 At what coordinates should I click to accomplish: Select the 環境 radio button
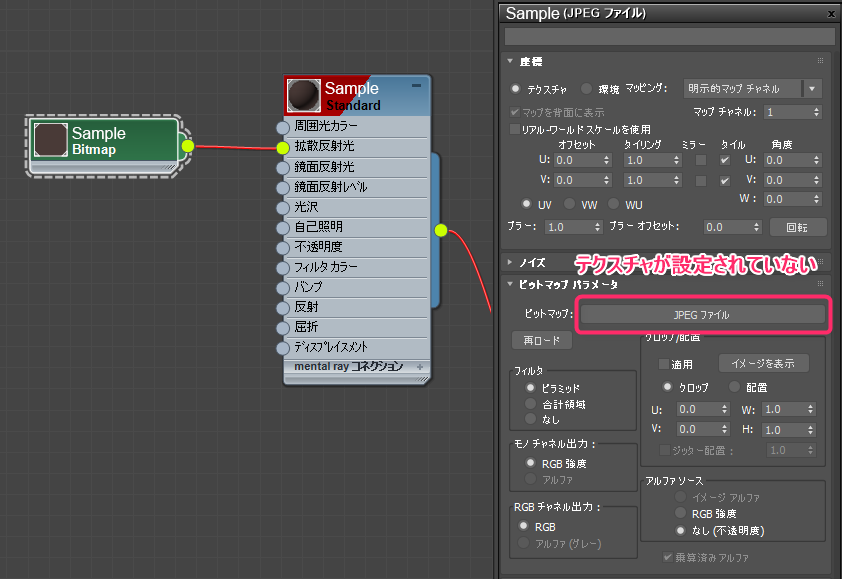[587, 88]
